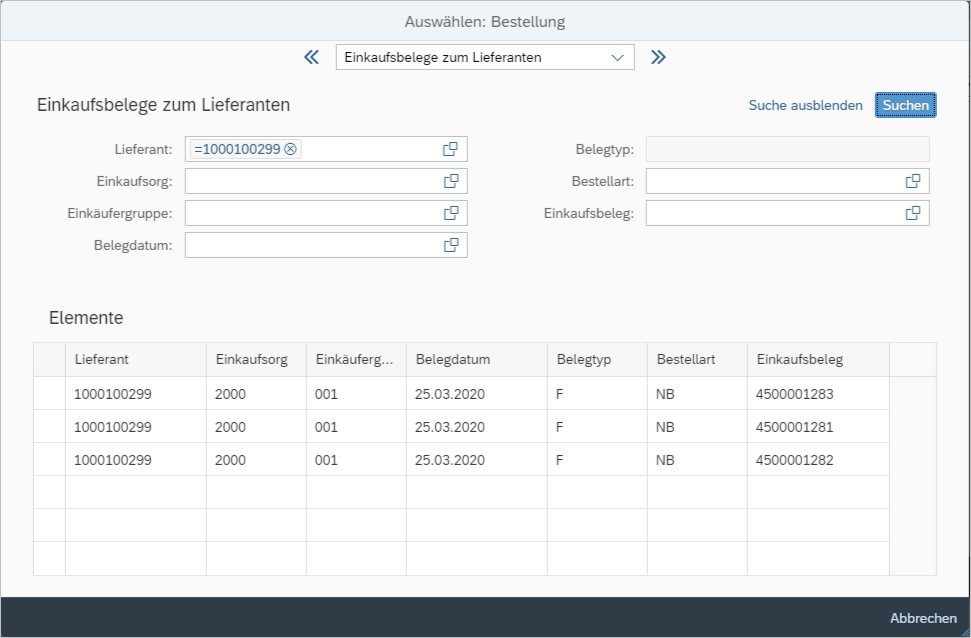This screenshot has width=971, height=638.
Task: Open value help icon for Belegdatum
Action: (450, 245)
